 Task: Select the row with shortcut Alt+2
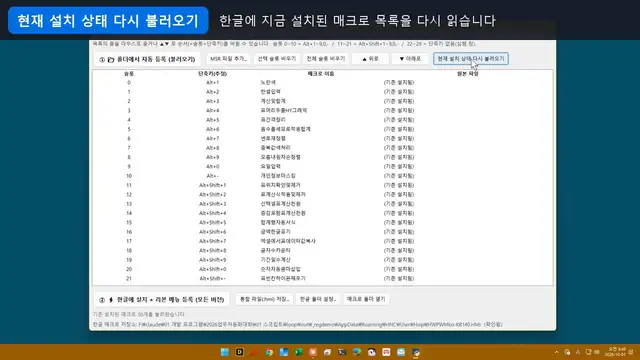coord(322,92)
